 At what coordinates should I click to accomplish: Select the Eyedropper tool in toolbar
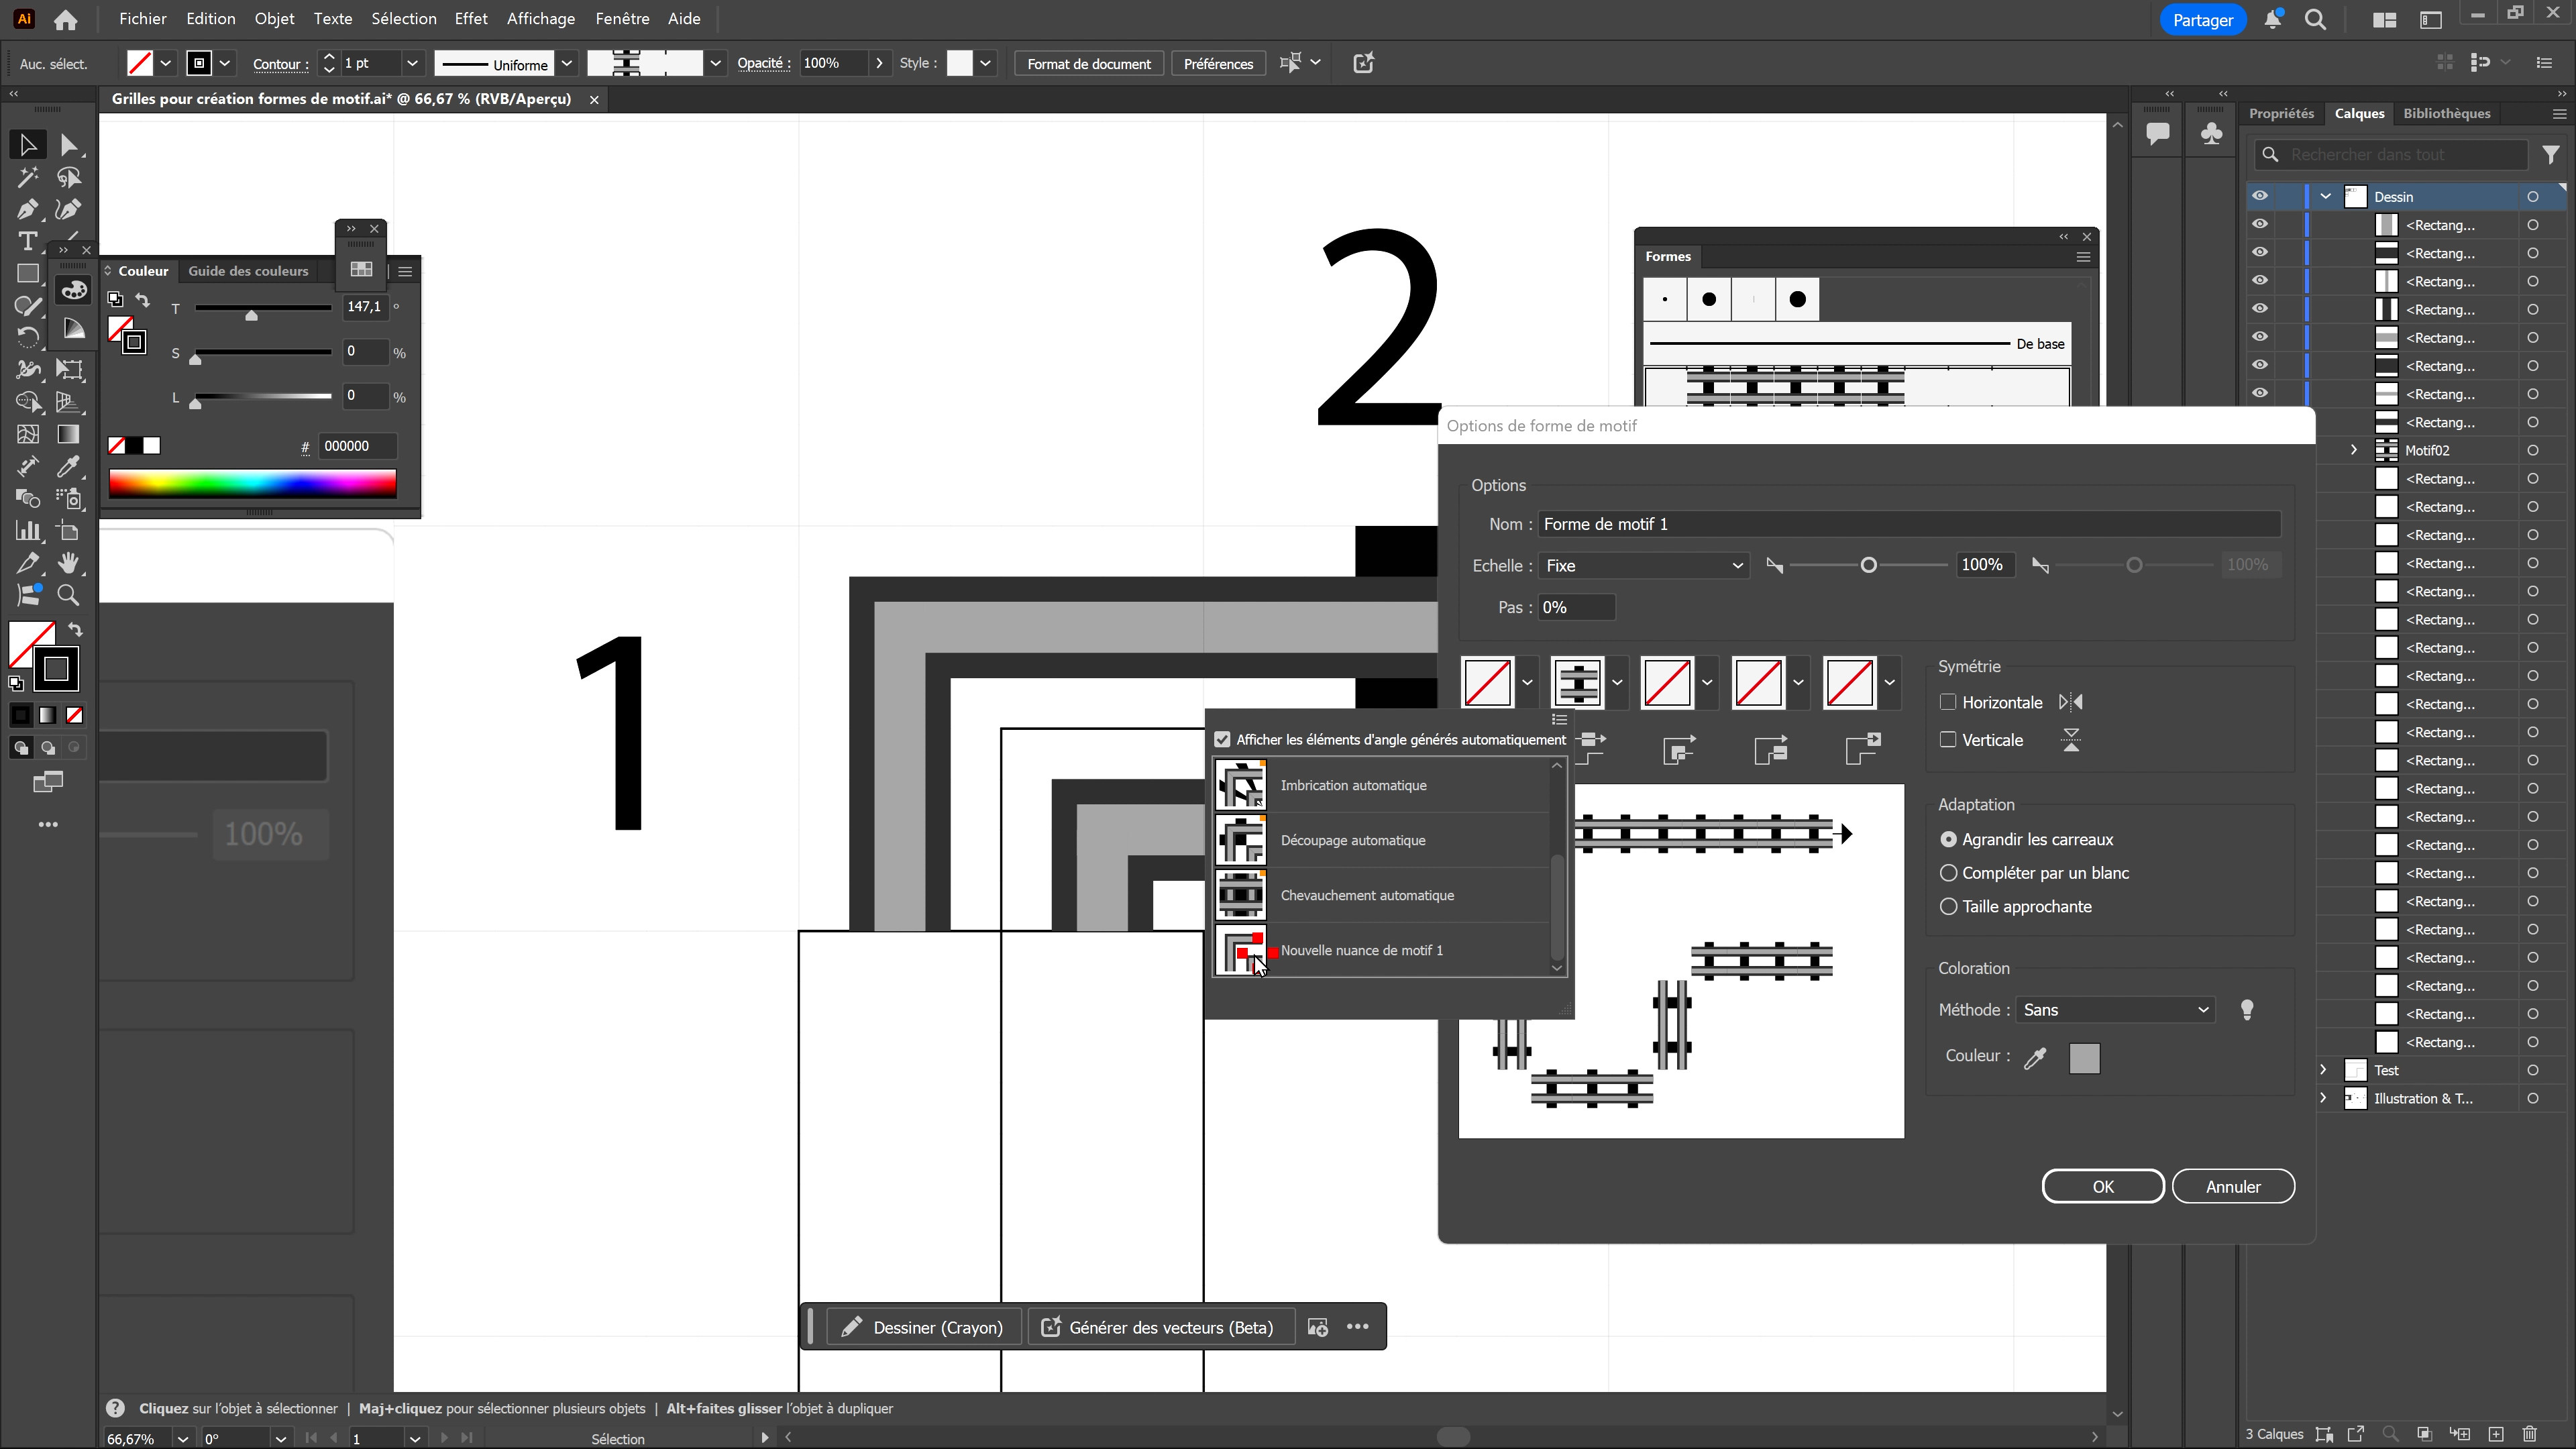[68, 466]
